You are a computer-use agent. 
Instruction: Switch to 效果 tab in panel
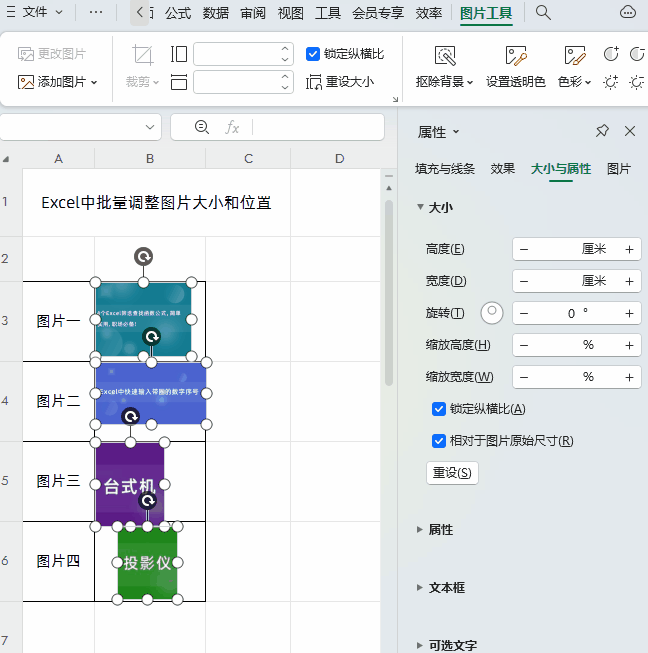pos(502,169)
